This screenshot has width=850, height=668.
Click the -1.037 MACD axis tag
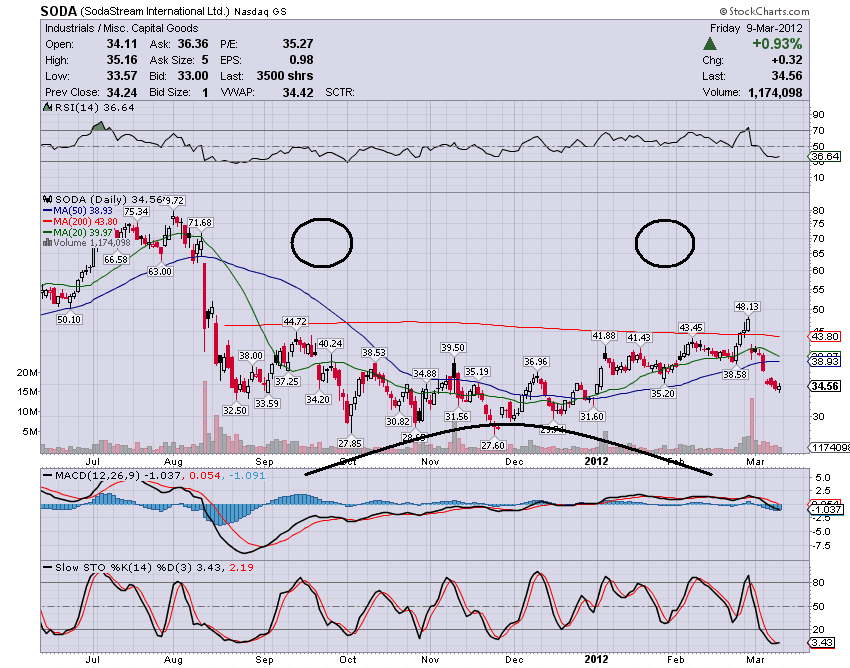[x=826, y=509]
